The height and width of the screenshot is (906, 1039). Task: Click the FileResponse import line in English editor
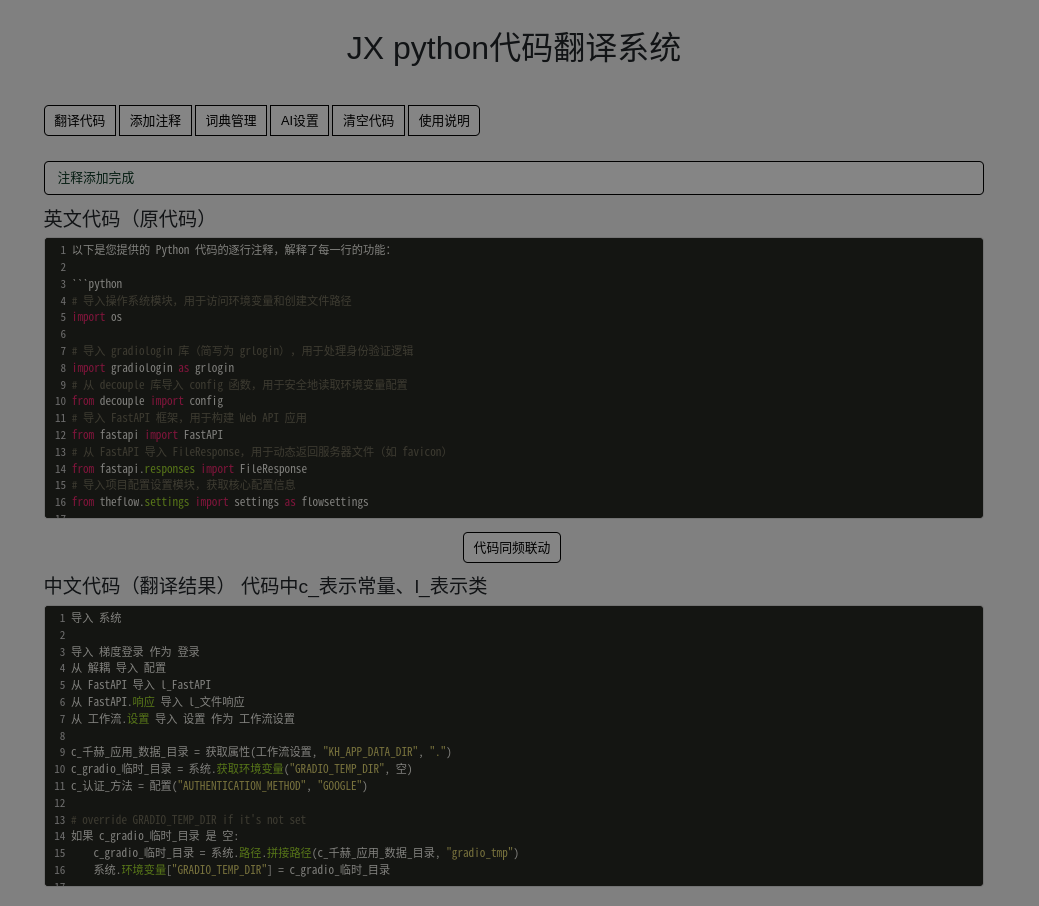(x=189, y=469)
